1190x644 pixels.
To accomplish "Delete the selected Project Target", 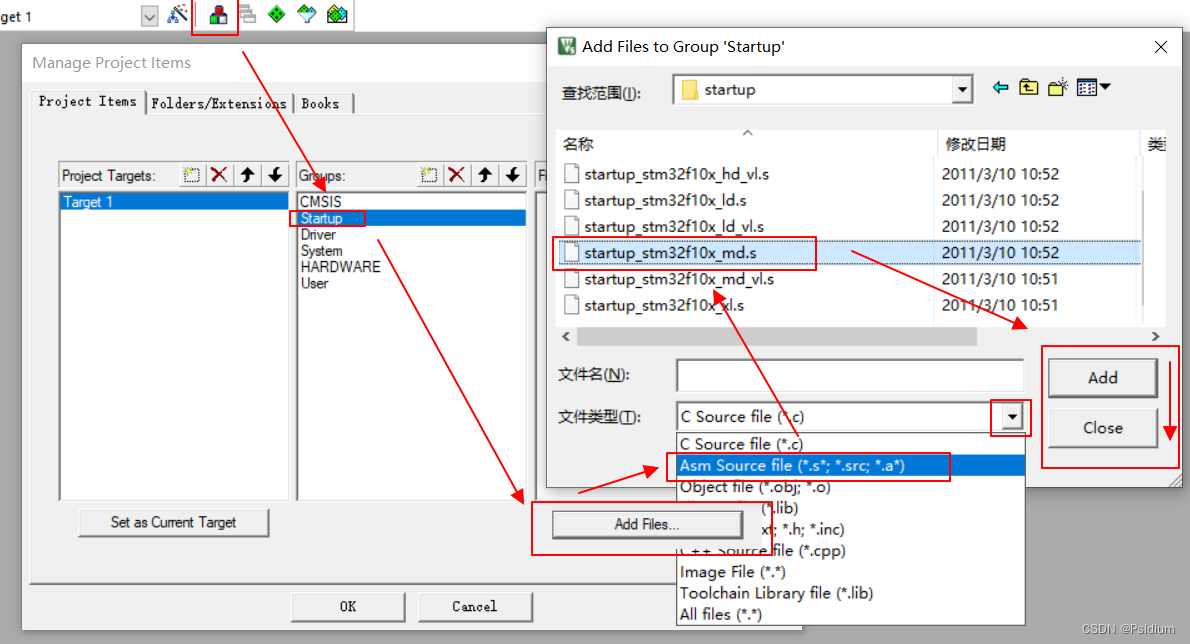I will pyautogui.click(x=219, y=175).
